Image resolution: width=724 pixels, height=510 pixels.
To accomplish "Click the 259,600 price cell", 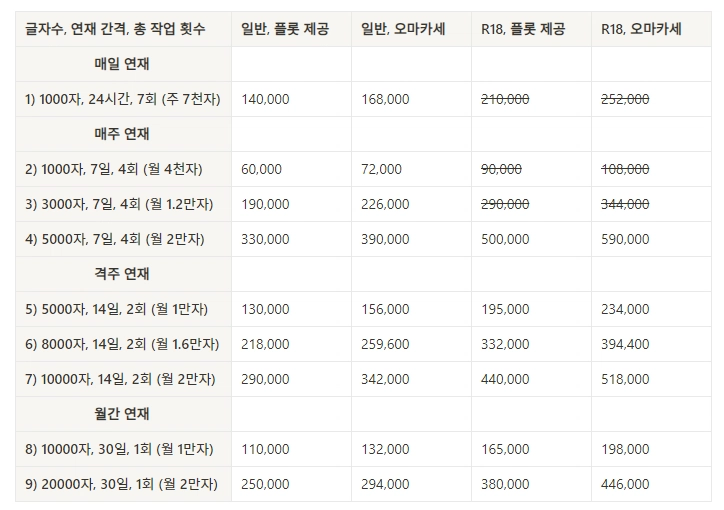I will pyautogui.click(x=385, y=344).
